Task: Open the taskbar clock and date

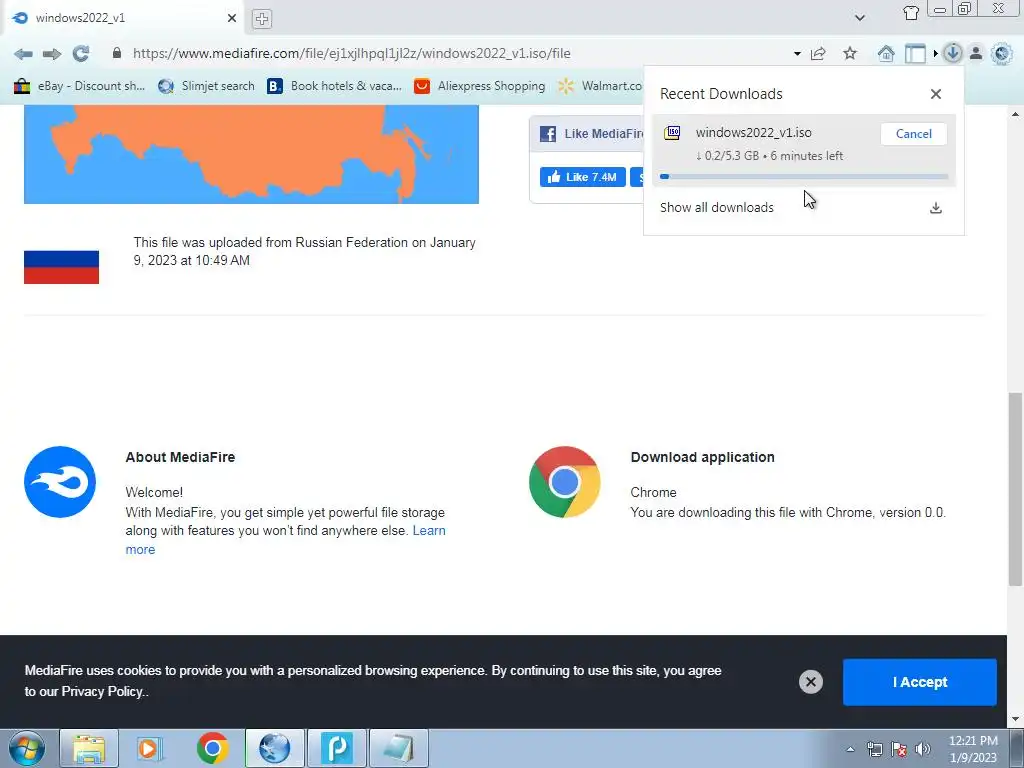Action: coord(973,749)
